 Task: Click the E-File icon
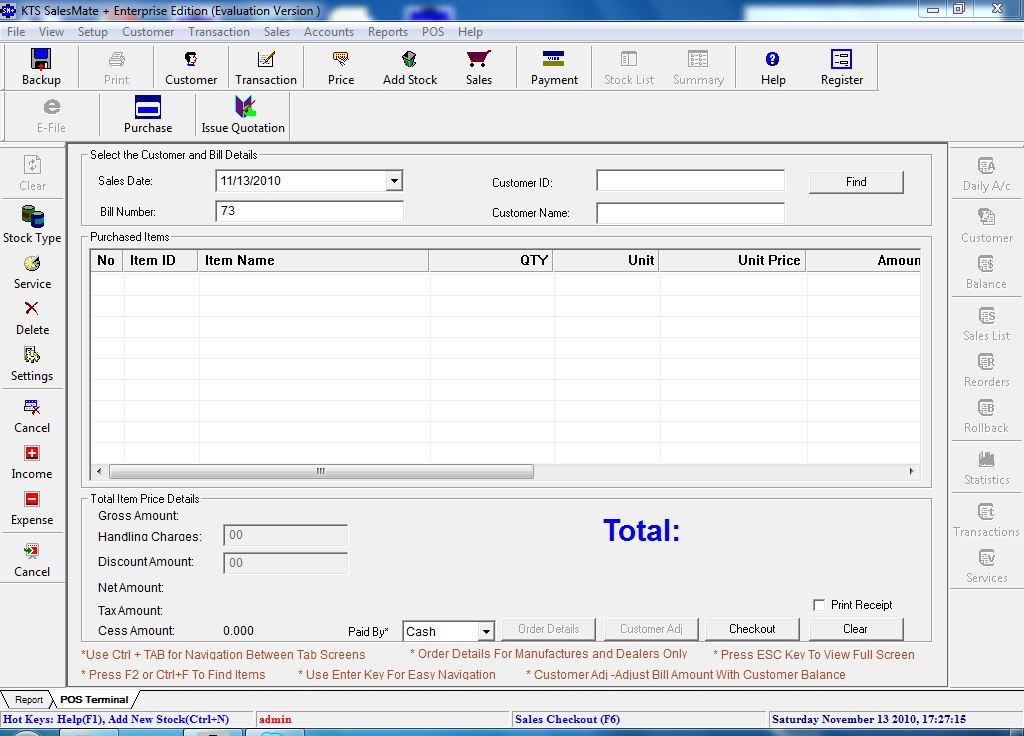(x=51, y=115)
